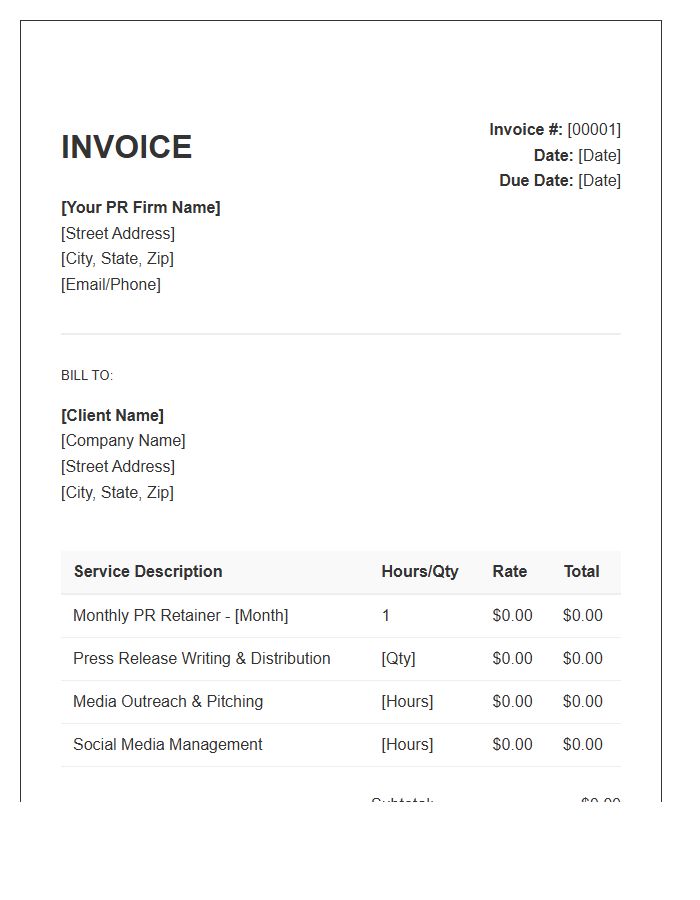Select the INVOICE heading
The width and height of the screenshot is (700, 900).
click(126, 147)
